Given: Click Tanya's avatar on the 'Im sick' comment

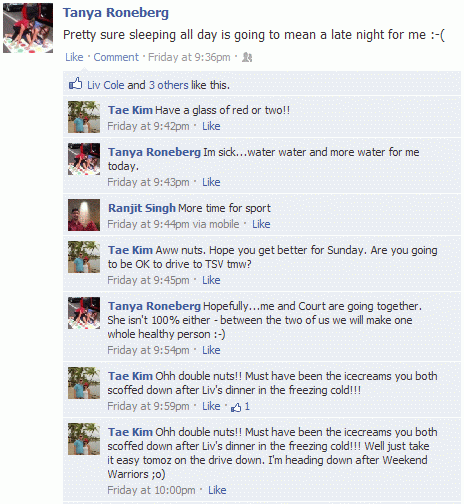Looking at the screenshot, I should click(x=84, y=159).
